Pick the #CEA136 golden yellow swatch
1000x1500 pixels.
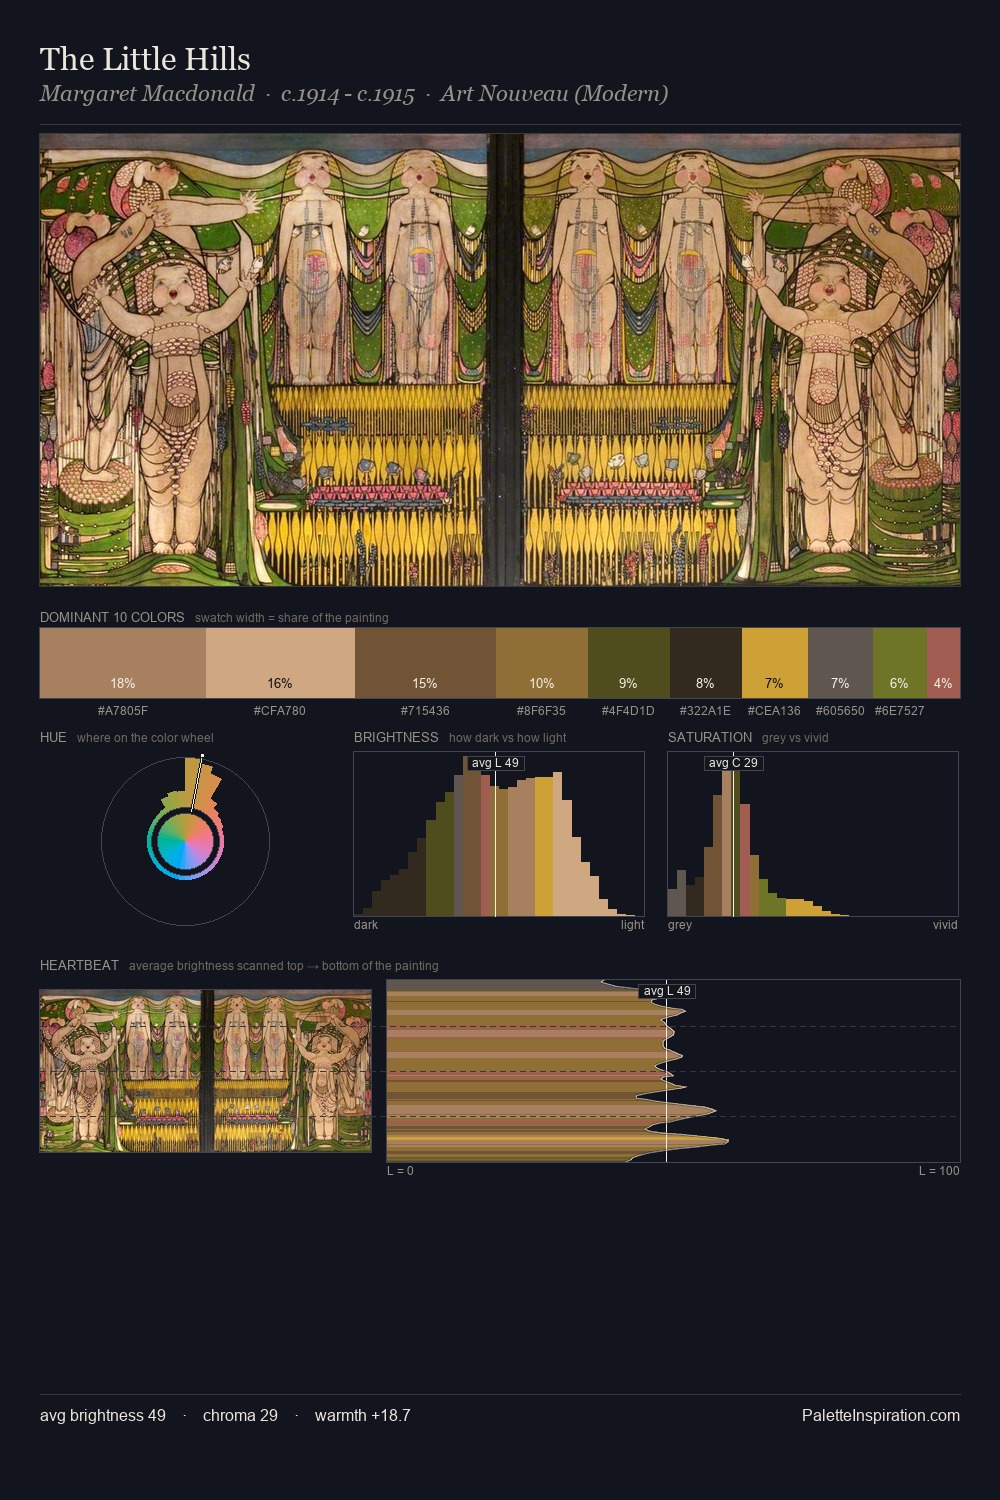[x=774, y=662]
